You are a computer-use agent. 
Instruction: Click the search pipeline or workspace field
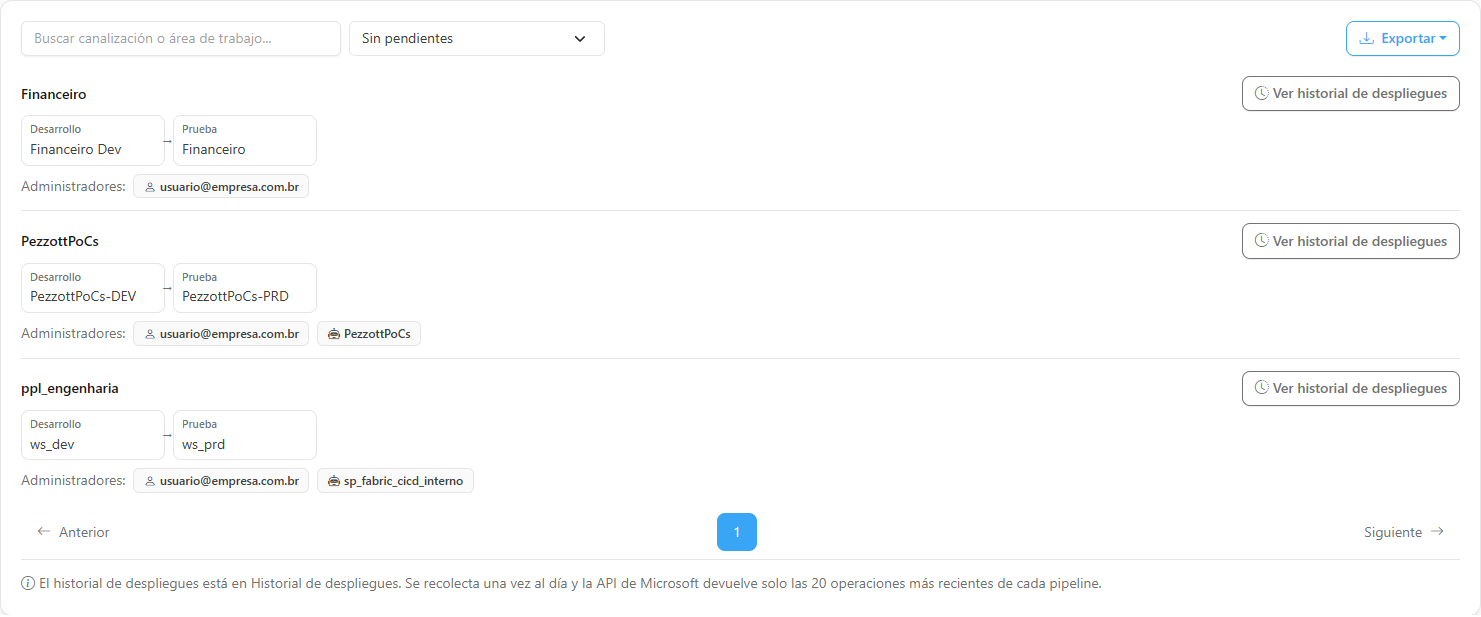(181, 38)
